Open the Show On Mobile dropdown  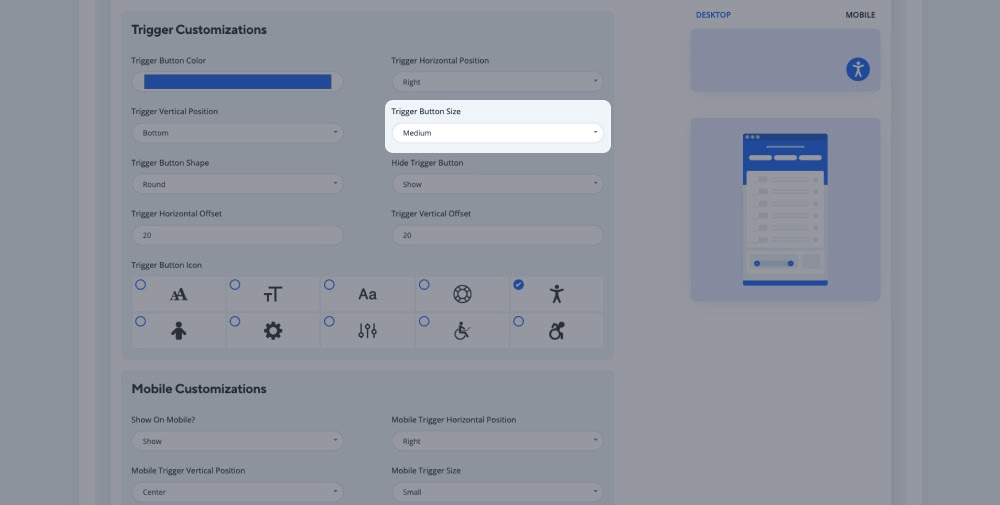tap(237, 441)
